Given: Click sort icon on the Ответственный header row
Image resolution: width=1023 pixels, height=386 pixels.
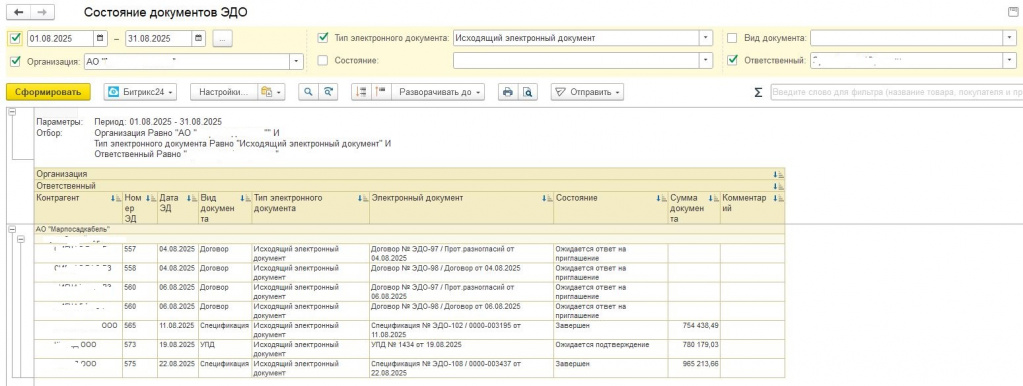Looking at the screenshot, I should tap(778, 186).
